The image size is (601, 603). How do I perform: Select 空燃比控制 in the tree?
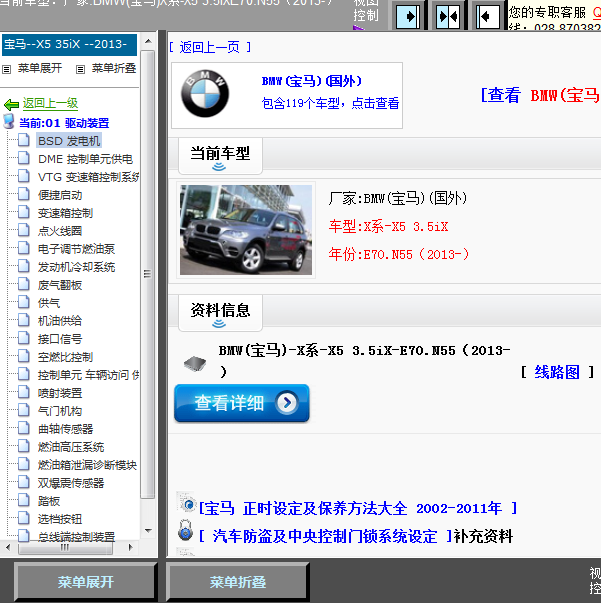pos(65,357)
